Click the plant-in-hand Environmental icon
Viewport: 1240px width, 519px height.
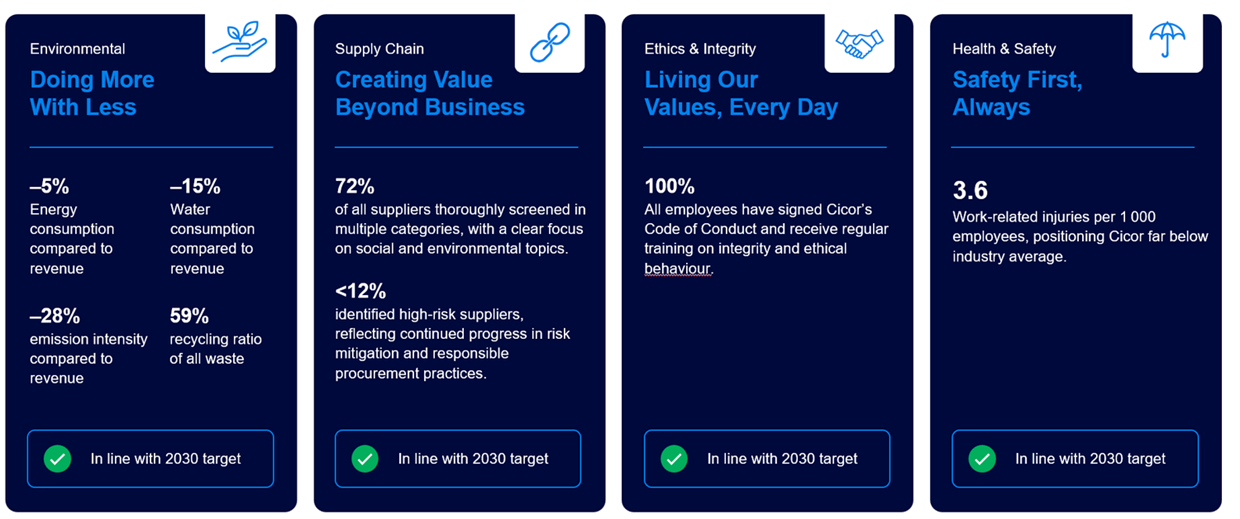(x=240, y=43)
